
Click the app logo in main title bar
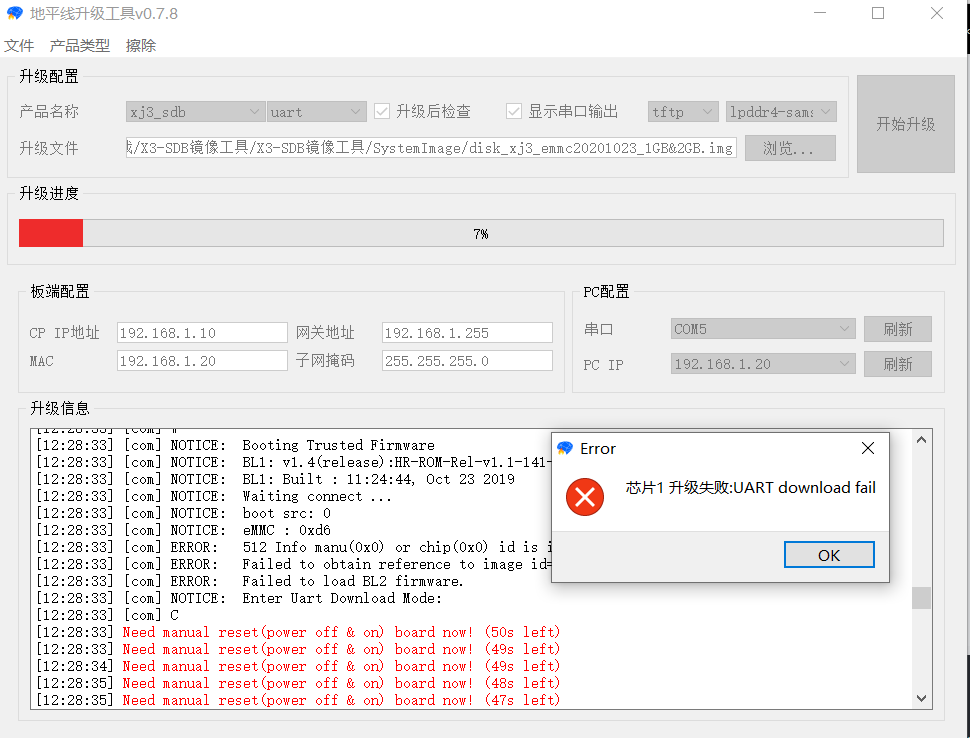tap(14, 14)
